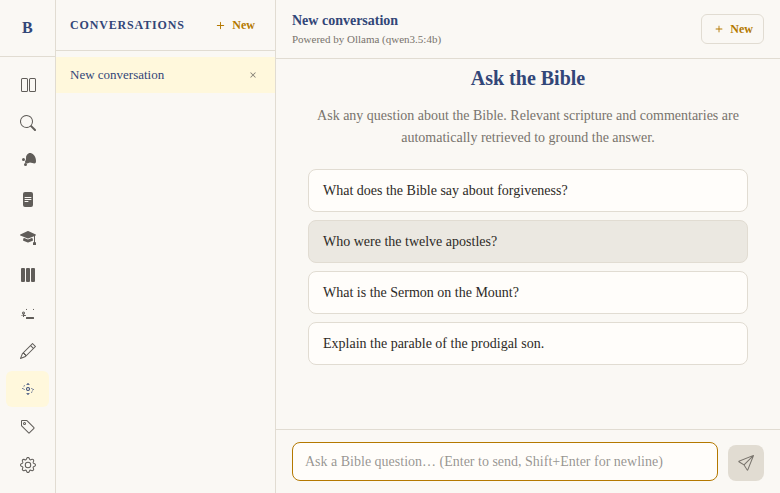Viewport: 780px width, 493px height.
Task: Open the settings gear icon
Action: (28, 465)
